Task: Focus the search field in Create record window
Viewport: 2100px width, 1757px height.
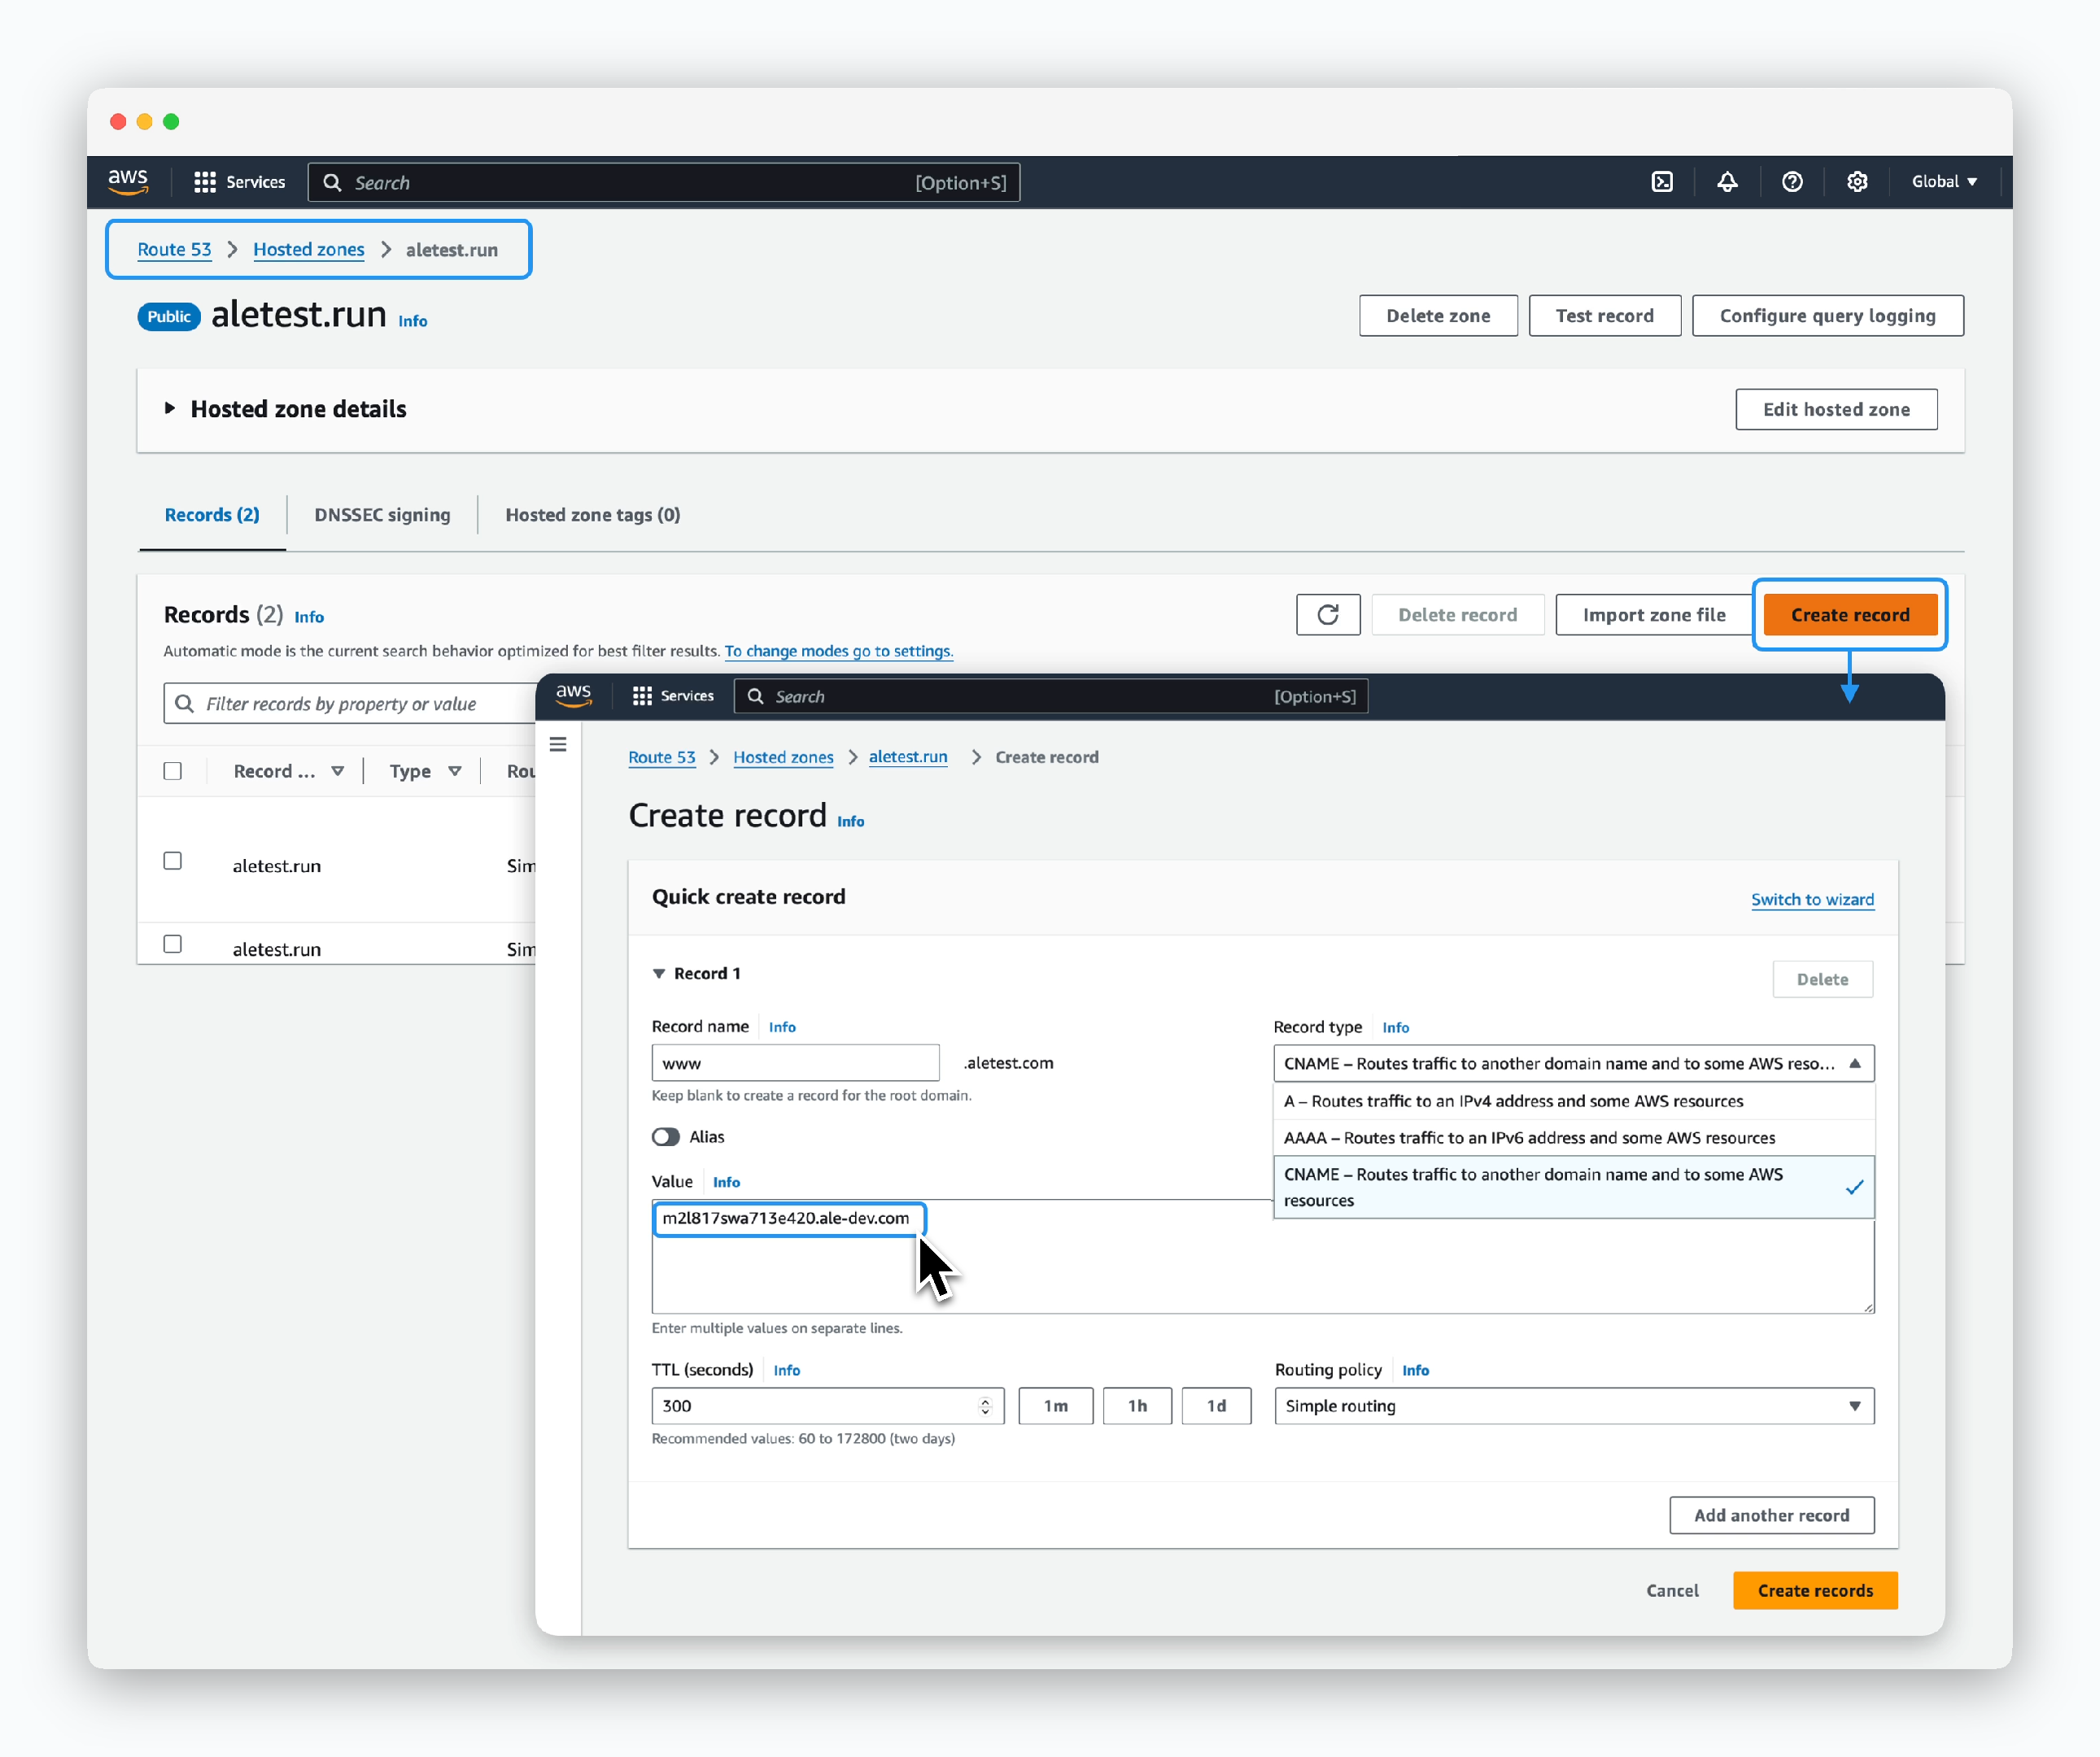Action: coord(1051,696)
